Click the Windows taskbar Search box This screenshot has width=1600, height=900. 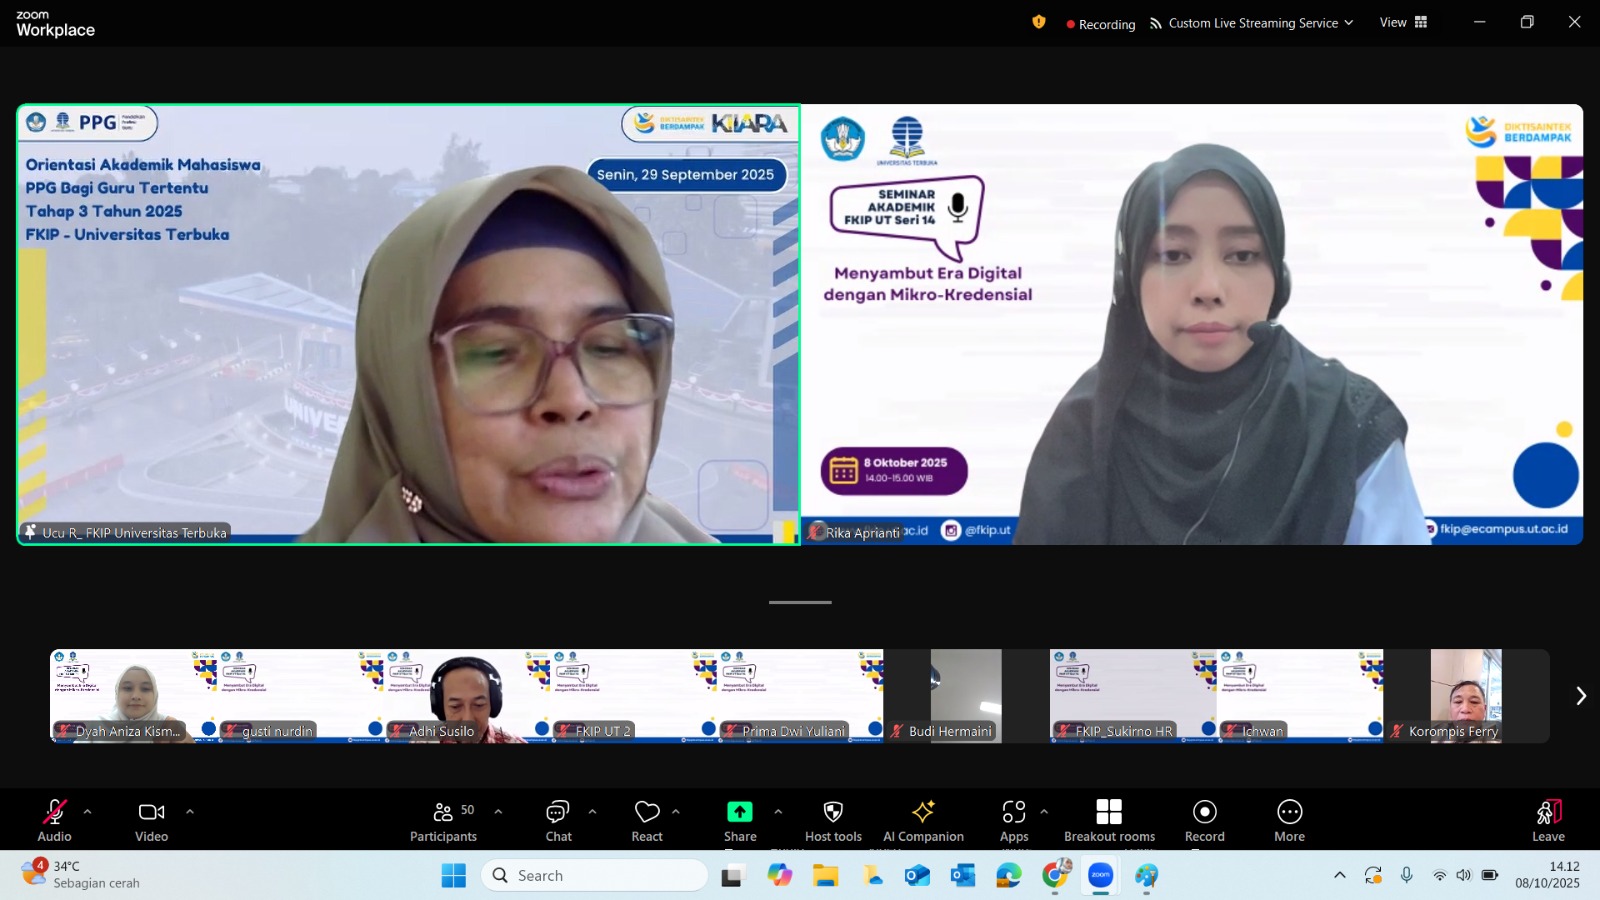click(x=594, y=875)
